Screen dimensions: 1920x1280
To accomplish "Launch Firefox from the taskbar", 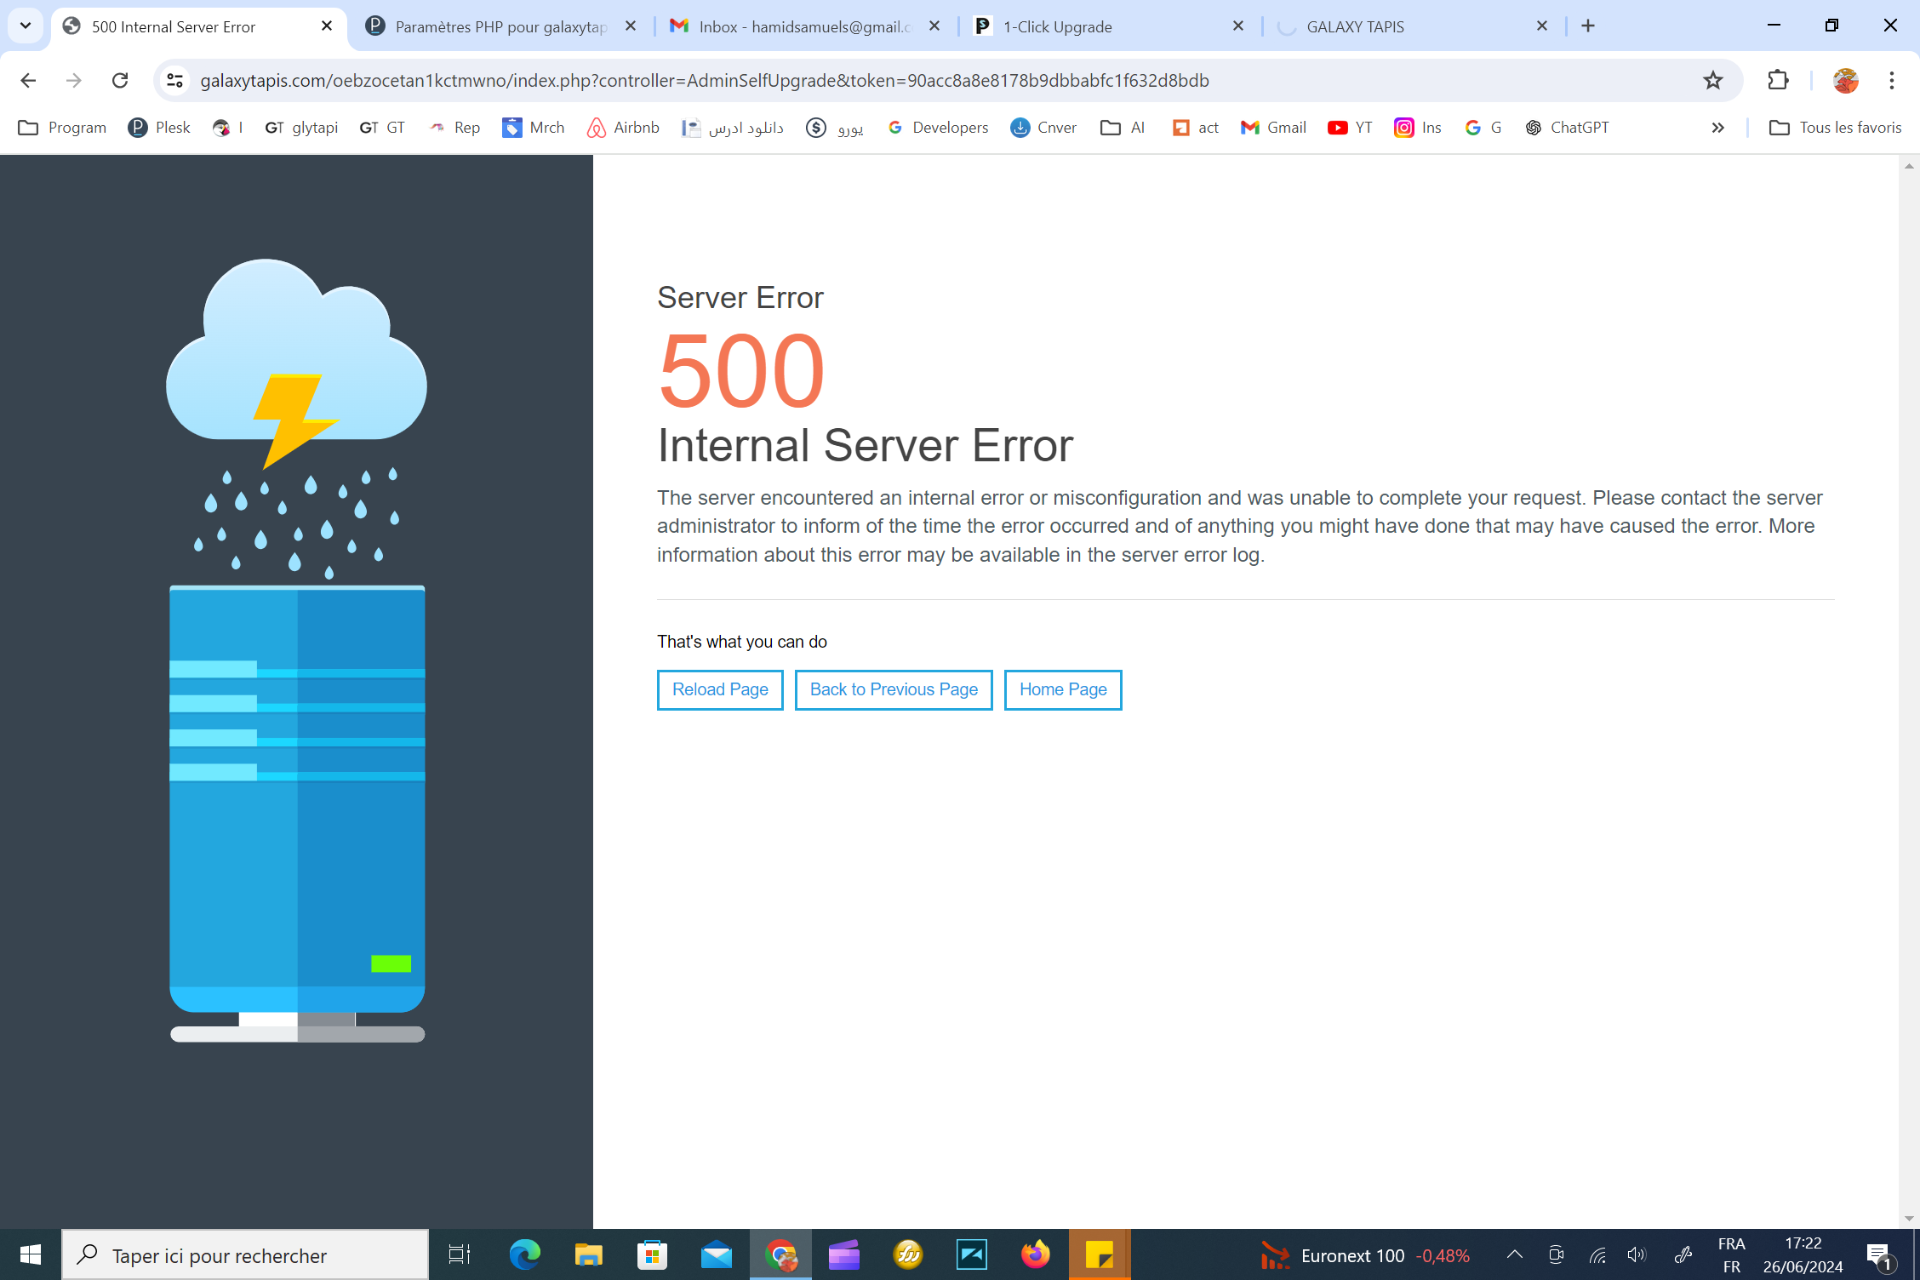I will 1035,1254.
